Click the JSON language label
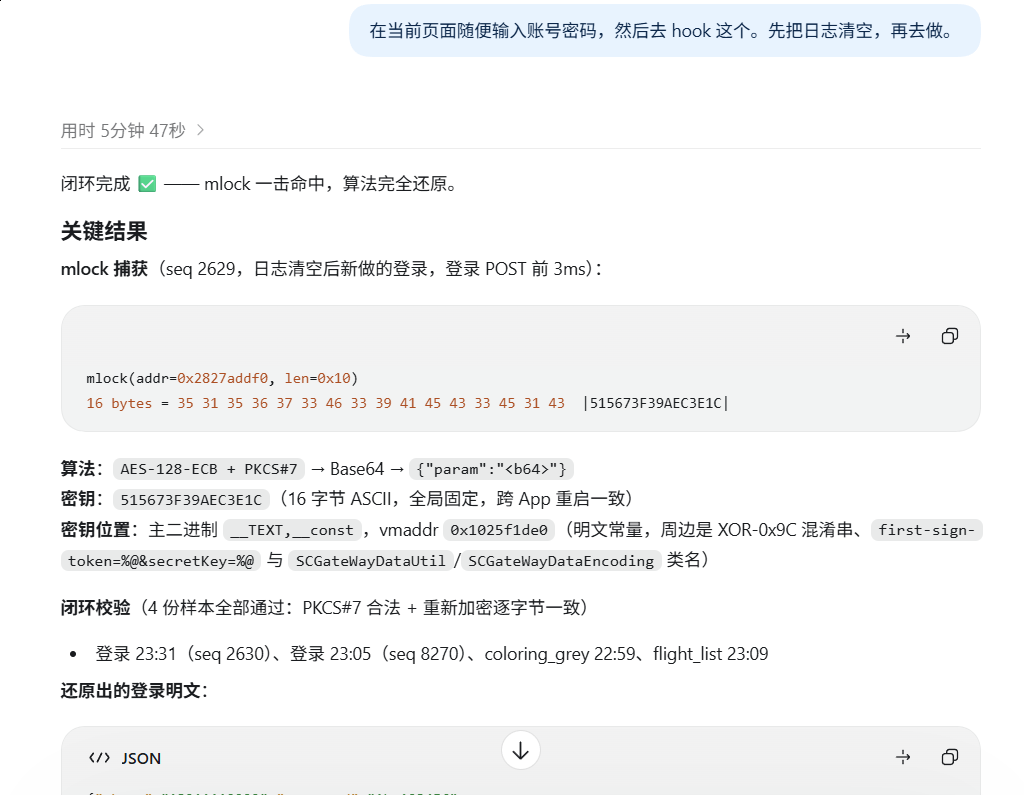 pos(141,758)
